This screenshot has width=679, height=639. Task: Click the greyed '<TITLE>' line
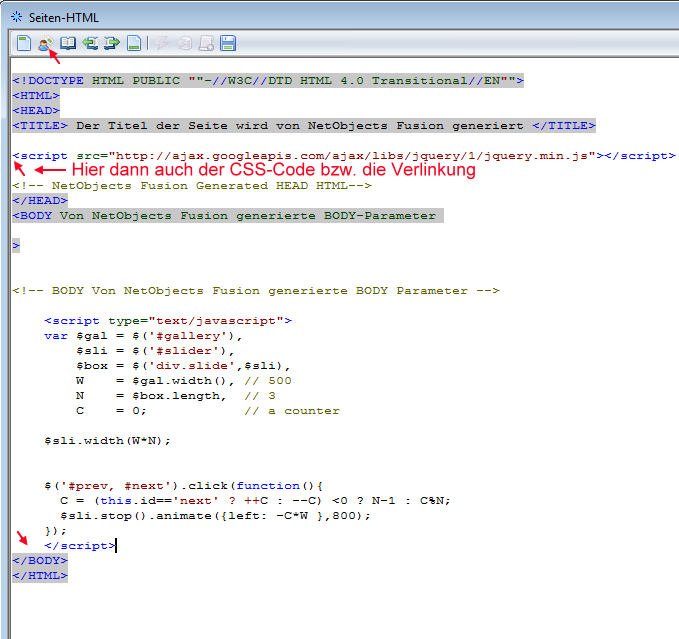[x=304, y=126]
